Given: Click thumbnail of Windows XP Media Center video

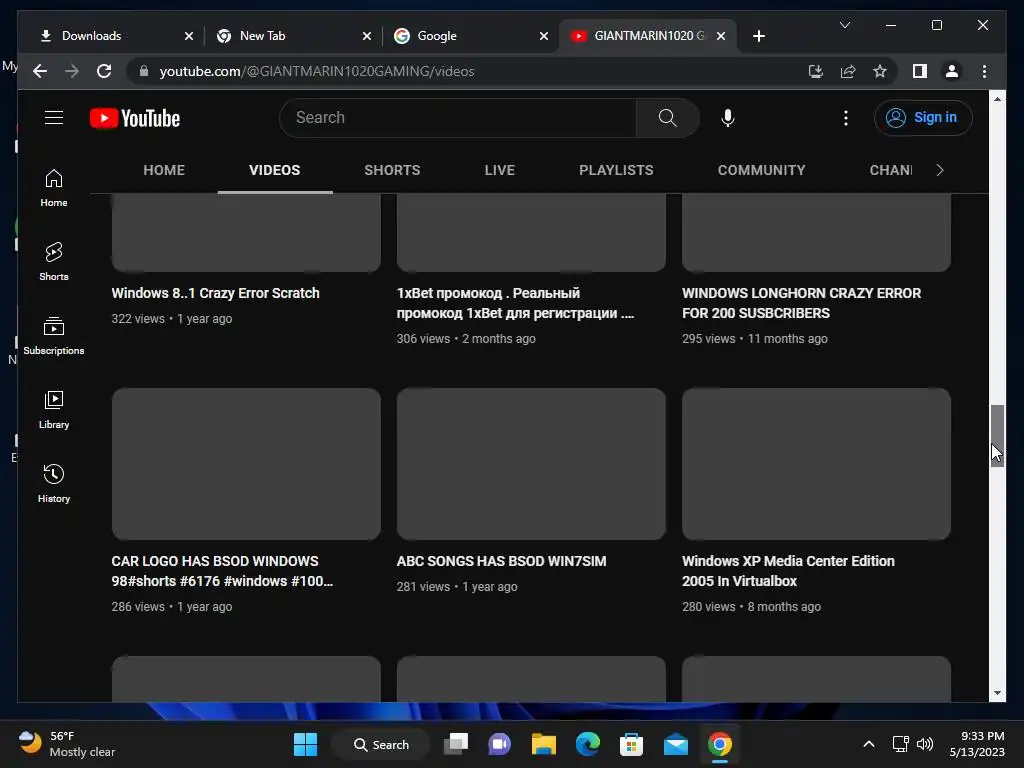Looking at the screenshot, I should pyautogui.click(x=816, y=464).
